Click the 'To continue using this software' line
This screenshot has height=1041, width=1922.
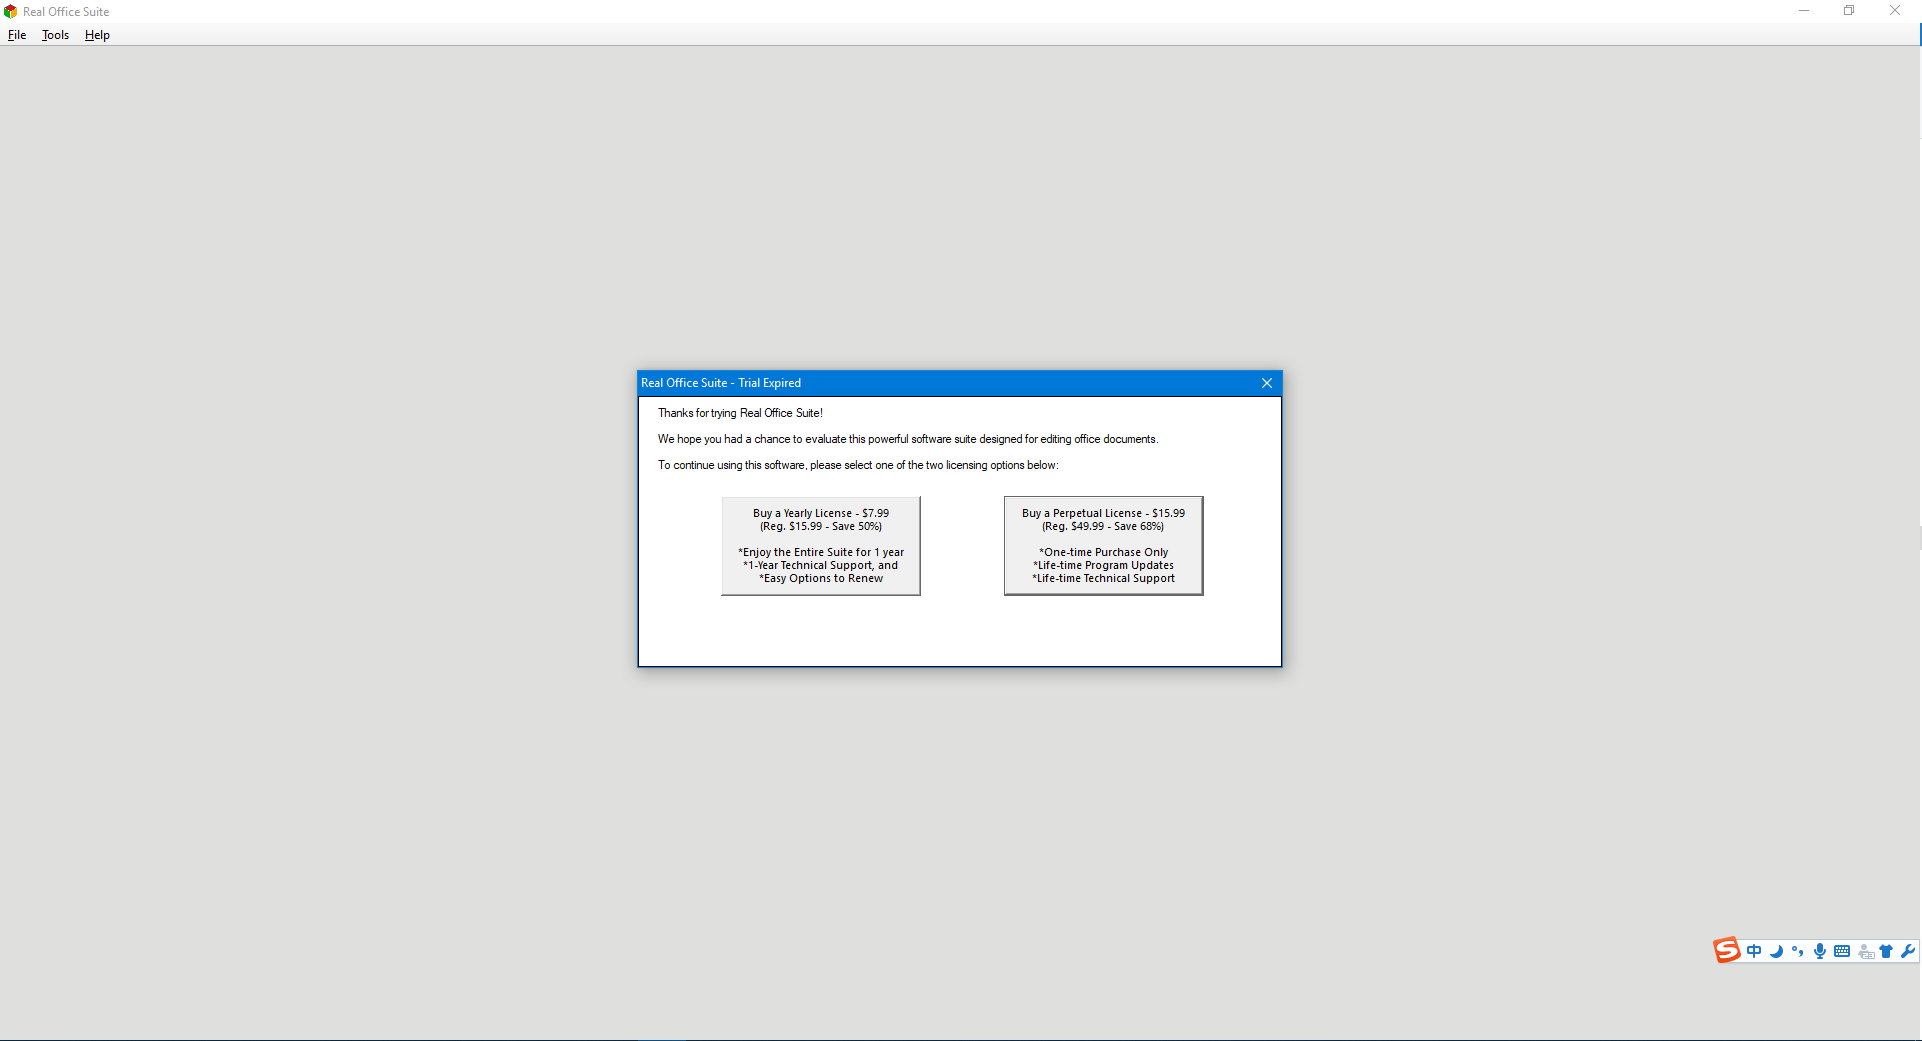point(858,465)
